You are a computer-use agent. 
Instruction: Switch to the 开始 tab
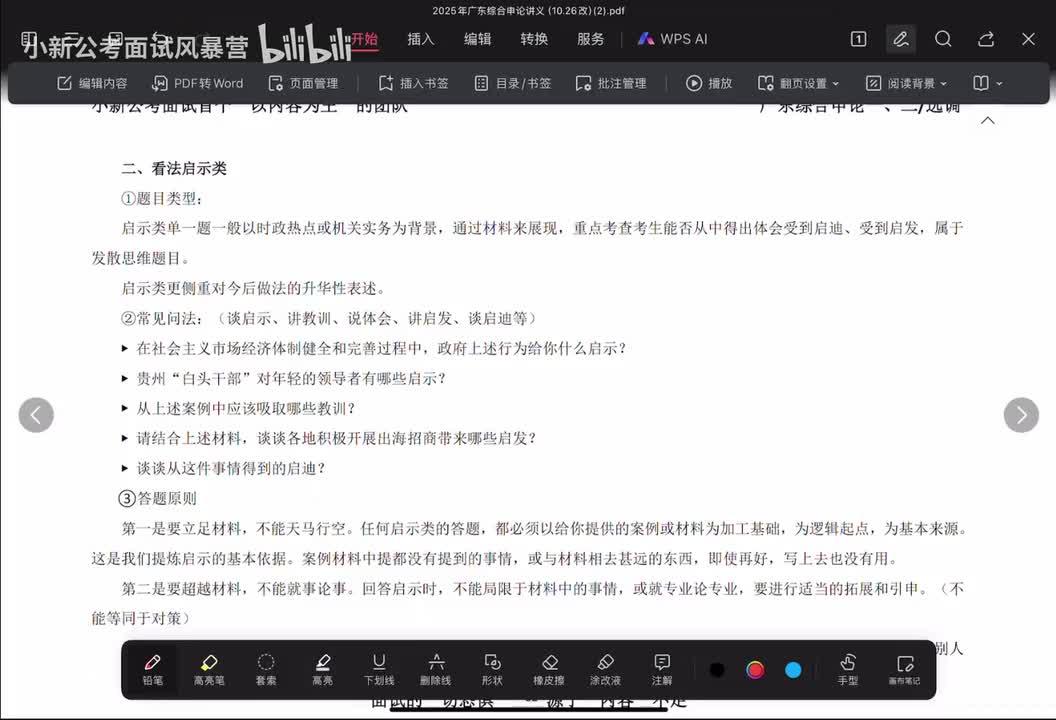point(364,39)
